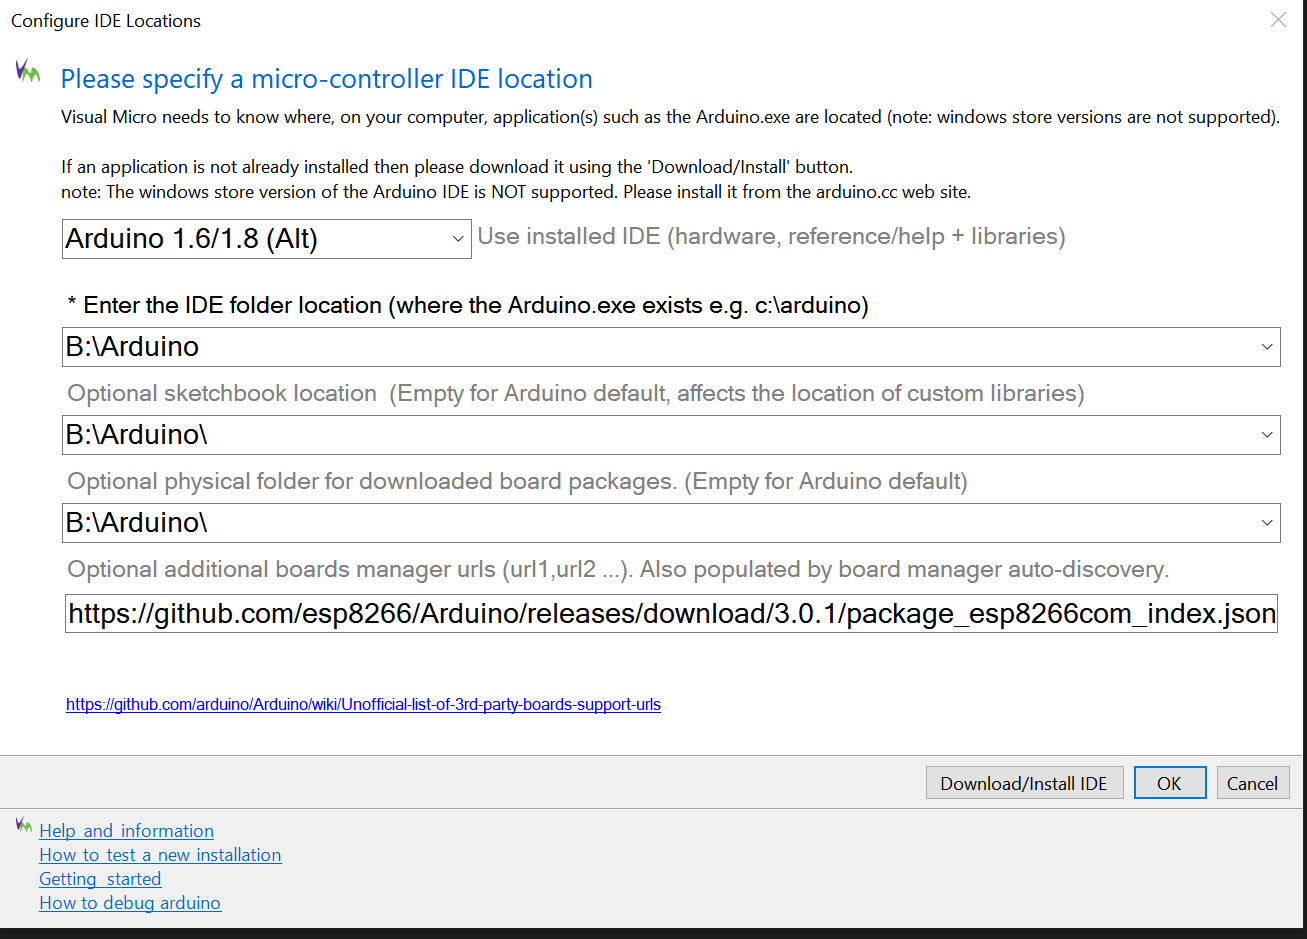This screenshot has height=939, width=1307.
Task: Click the 'Optional physical folder for downloaded board packages' label
Action: tap(517, 481)
